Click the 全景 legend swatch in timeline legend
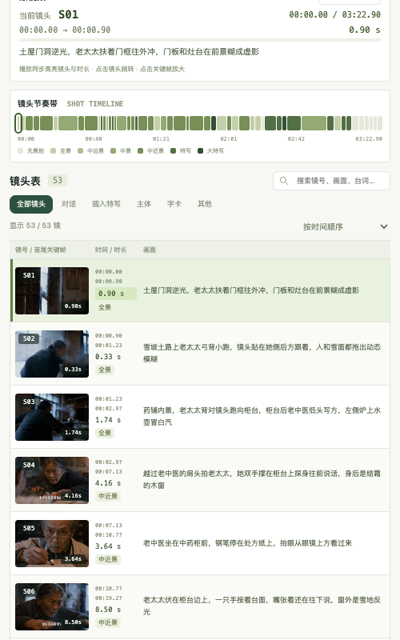Viewport: 400px width, 640px height. pyautogui.click(x=53, y=151)
